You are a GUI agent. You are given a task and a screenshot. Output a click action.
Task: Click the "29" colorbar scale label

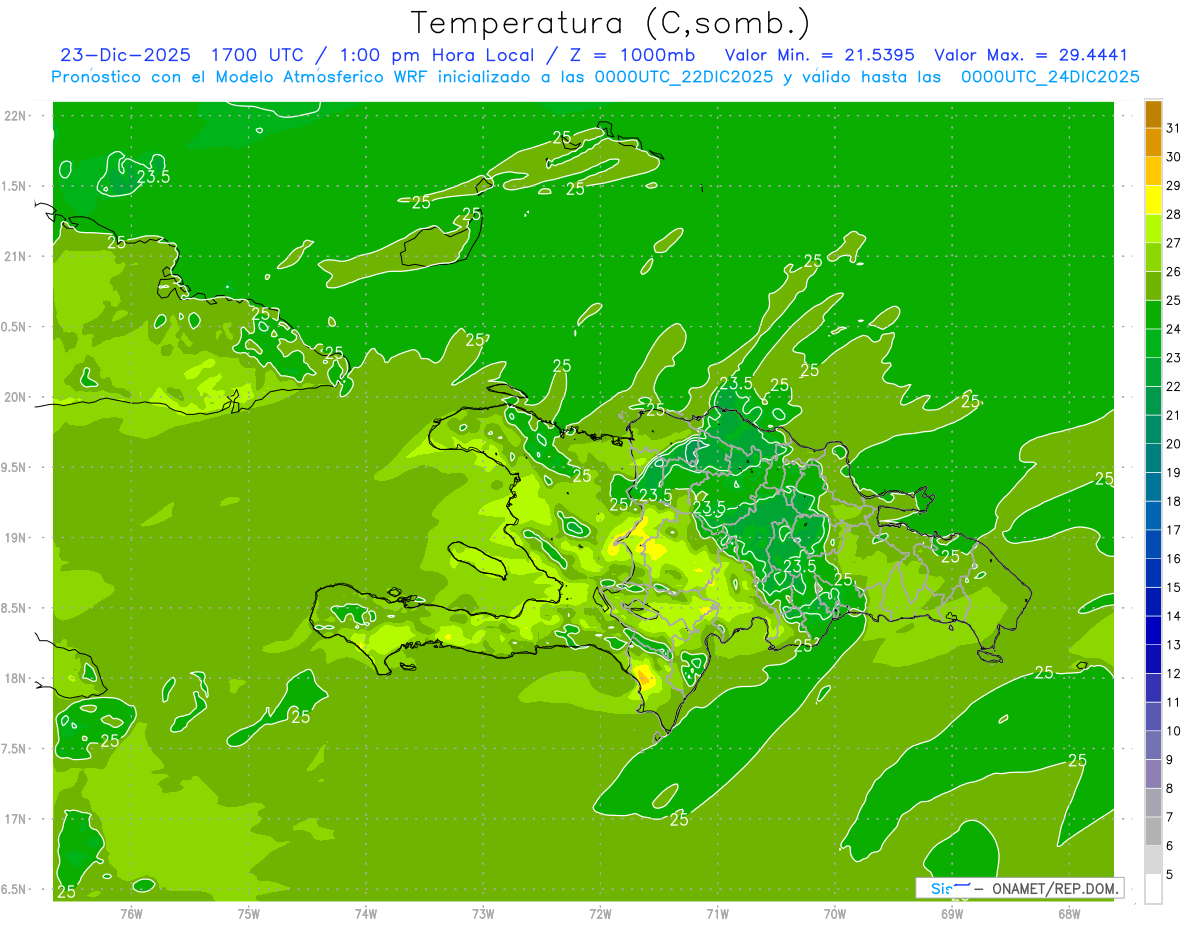[x=1174, y=185]
